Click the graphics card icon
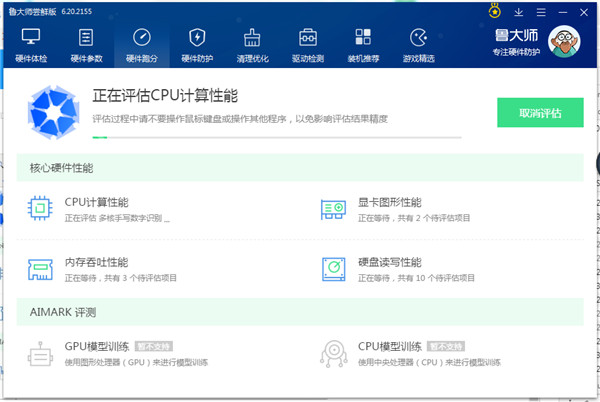Image resolution: width=600 pixels, height=402 pixels. [x=333, y=209]
